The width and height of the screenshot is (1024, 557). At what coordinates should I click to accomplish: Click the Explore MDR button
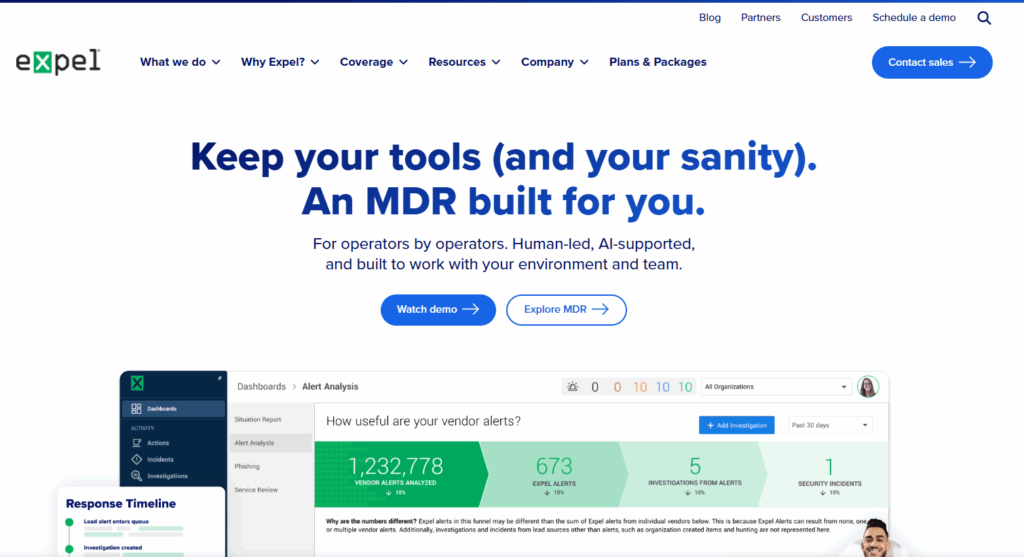[x=566, y=310]
